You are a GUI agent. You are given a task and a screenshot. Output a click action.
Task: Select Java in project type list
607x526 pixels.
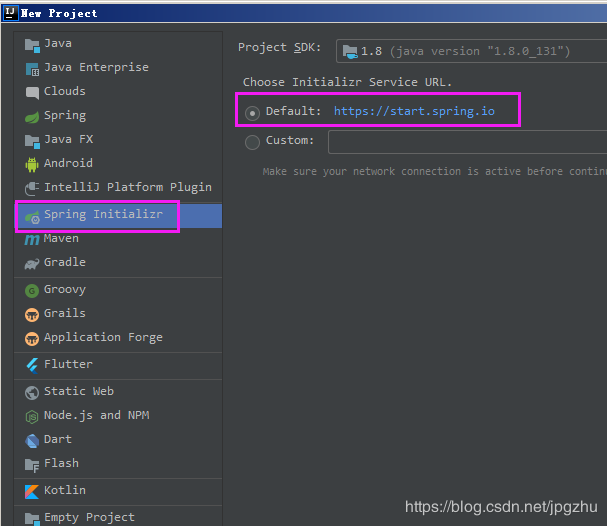click(x=118, y=43)
